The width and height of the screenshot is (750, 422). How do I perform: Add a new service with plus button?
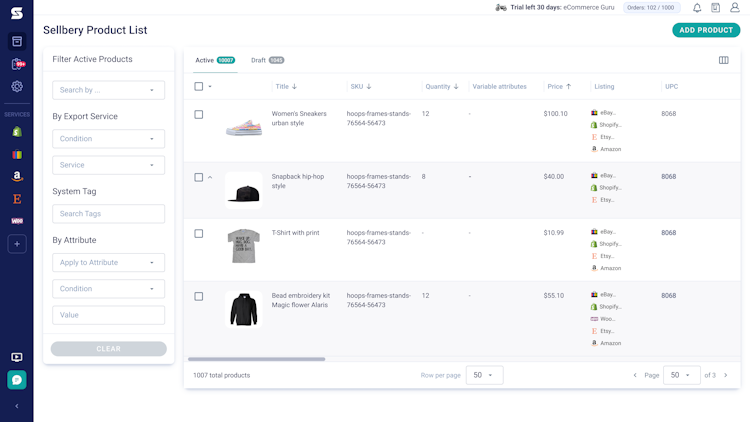point(17,244)
